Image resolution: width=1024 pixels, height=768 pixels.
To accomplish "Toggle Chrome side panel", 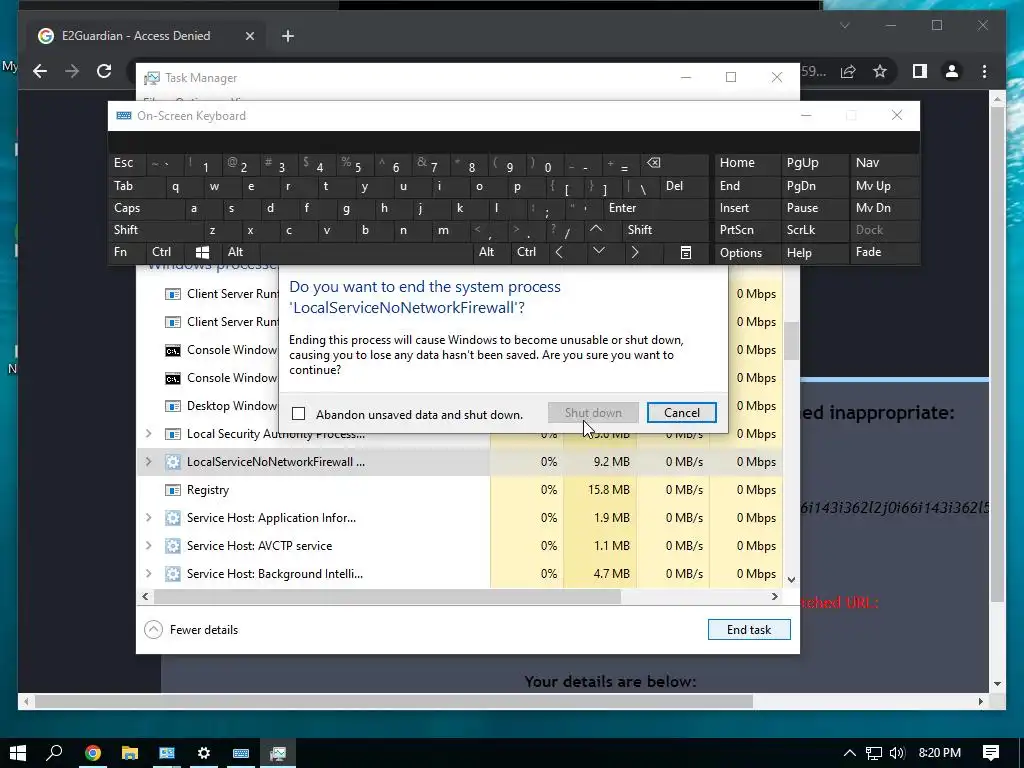I will [920, 71].
